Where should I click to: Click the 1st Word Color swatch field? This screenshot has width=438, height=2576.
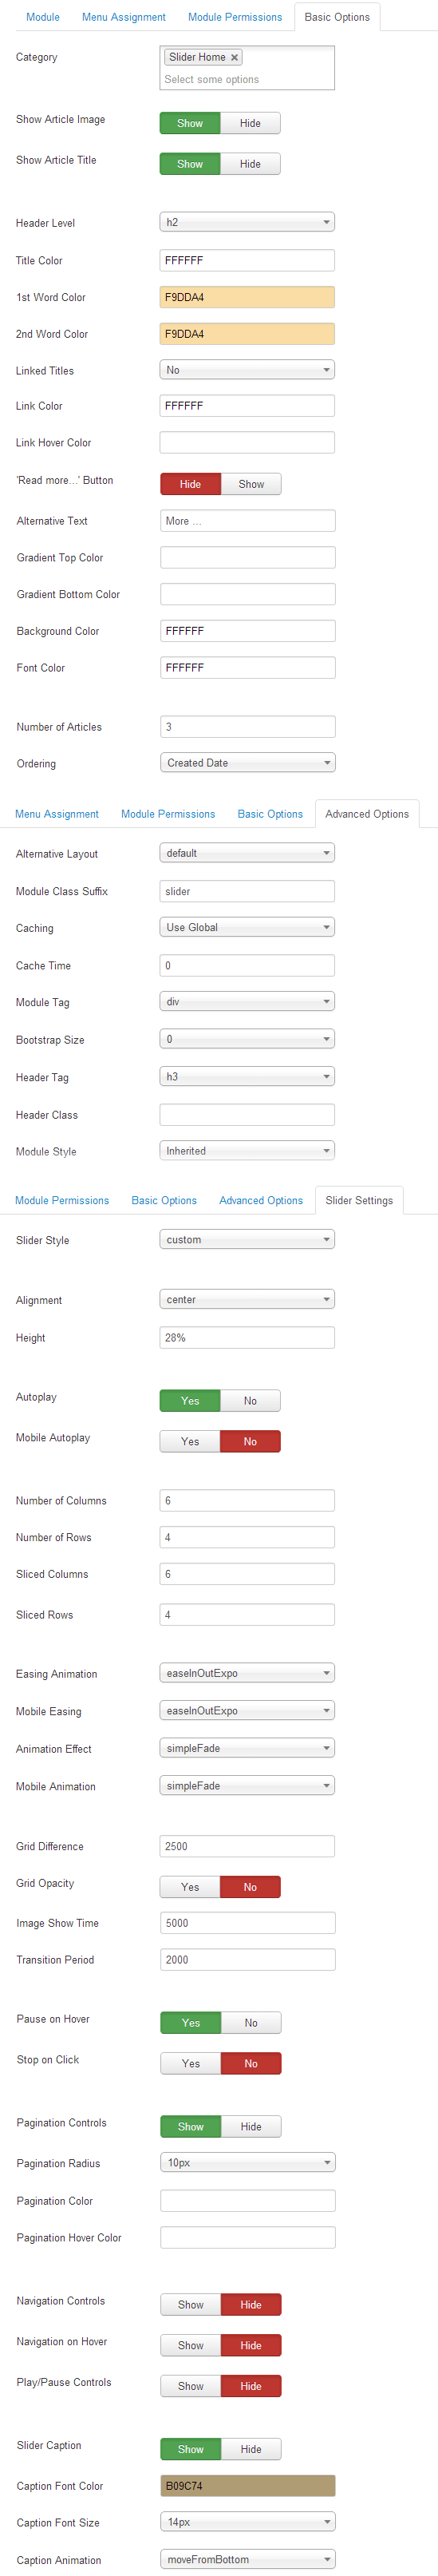[x=247, y=297]
